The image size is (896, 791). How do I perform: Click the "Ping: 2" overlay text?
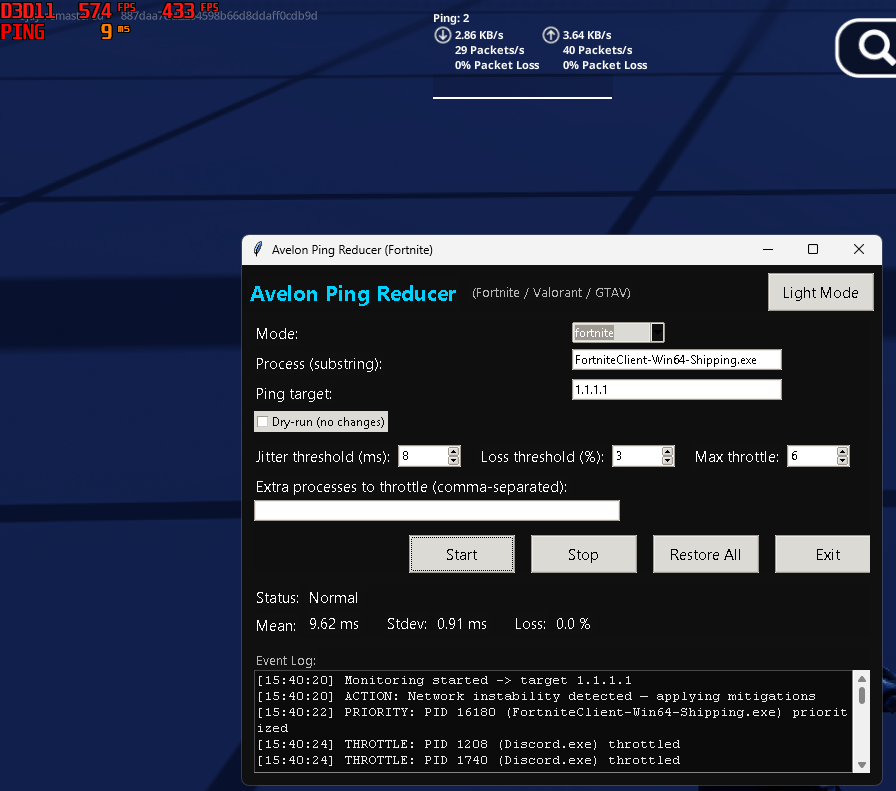click(451, 18)
